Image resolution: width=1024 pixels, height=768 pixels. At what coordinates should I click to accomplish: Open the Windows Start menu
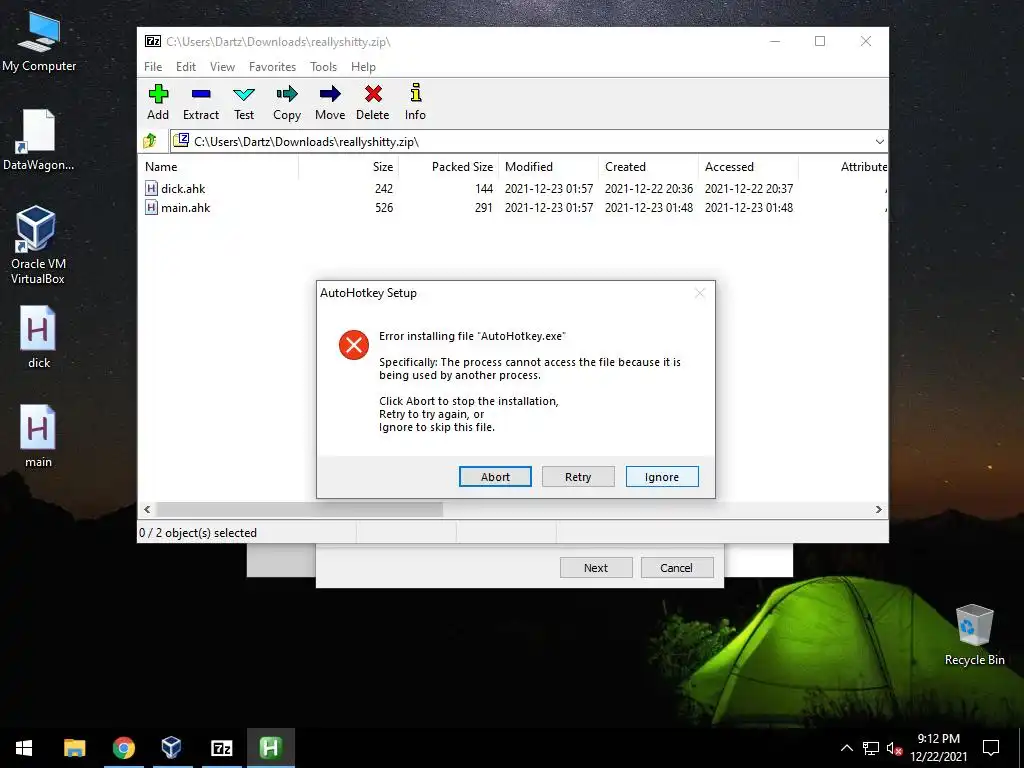[24, 748]
